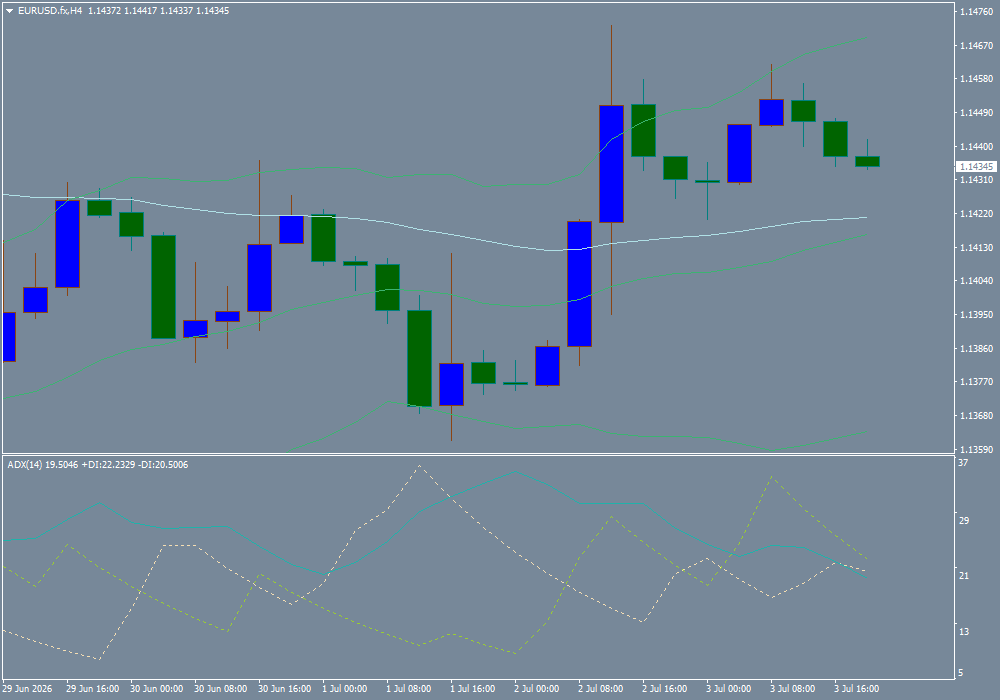Select the -DI:20.5006 reading
Viewport: 1000px width, 700px height.
[163, 465]
